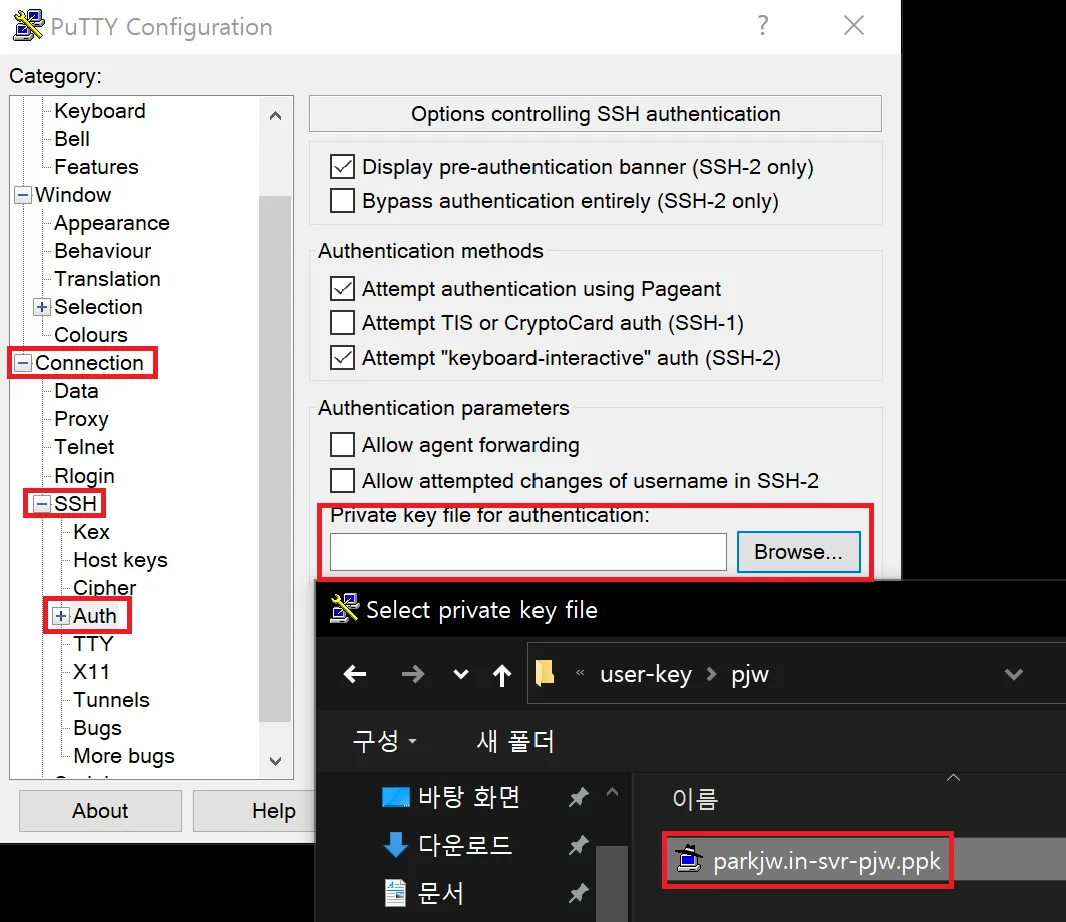Open the address bar history dropdown chevron
The height and width of the screenshot is (922, 1066).
point(1014,674)
